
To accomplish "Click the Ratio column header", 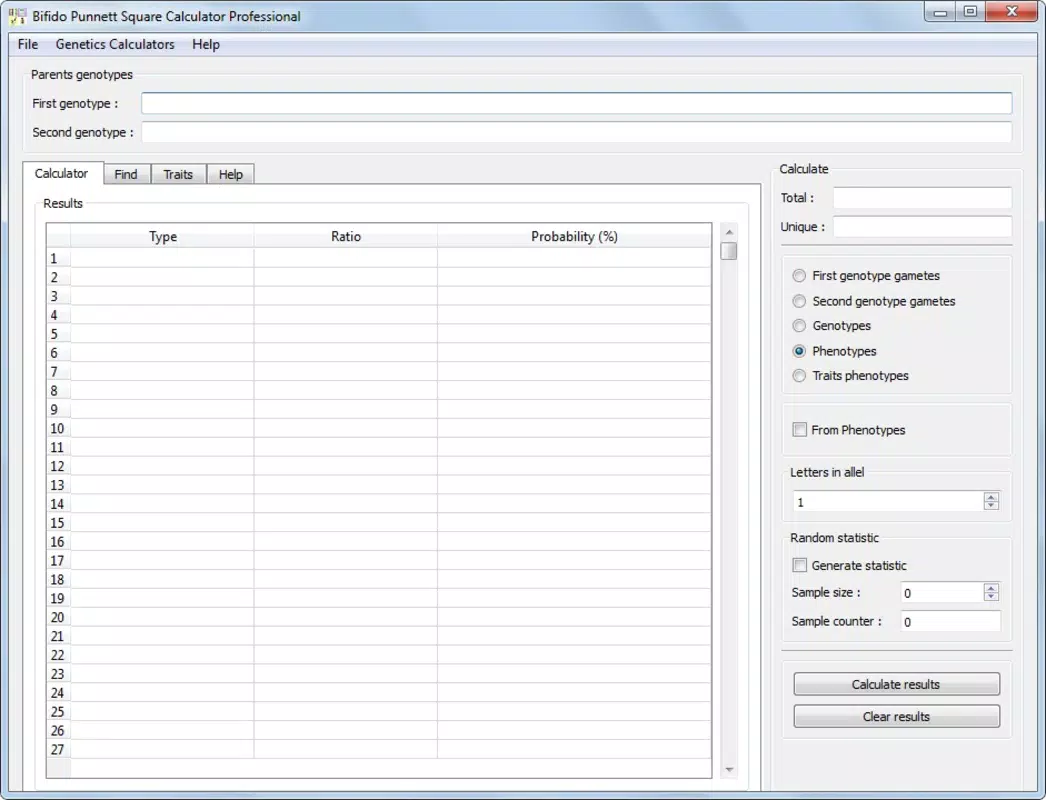I will [346, 236].
